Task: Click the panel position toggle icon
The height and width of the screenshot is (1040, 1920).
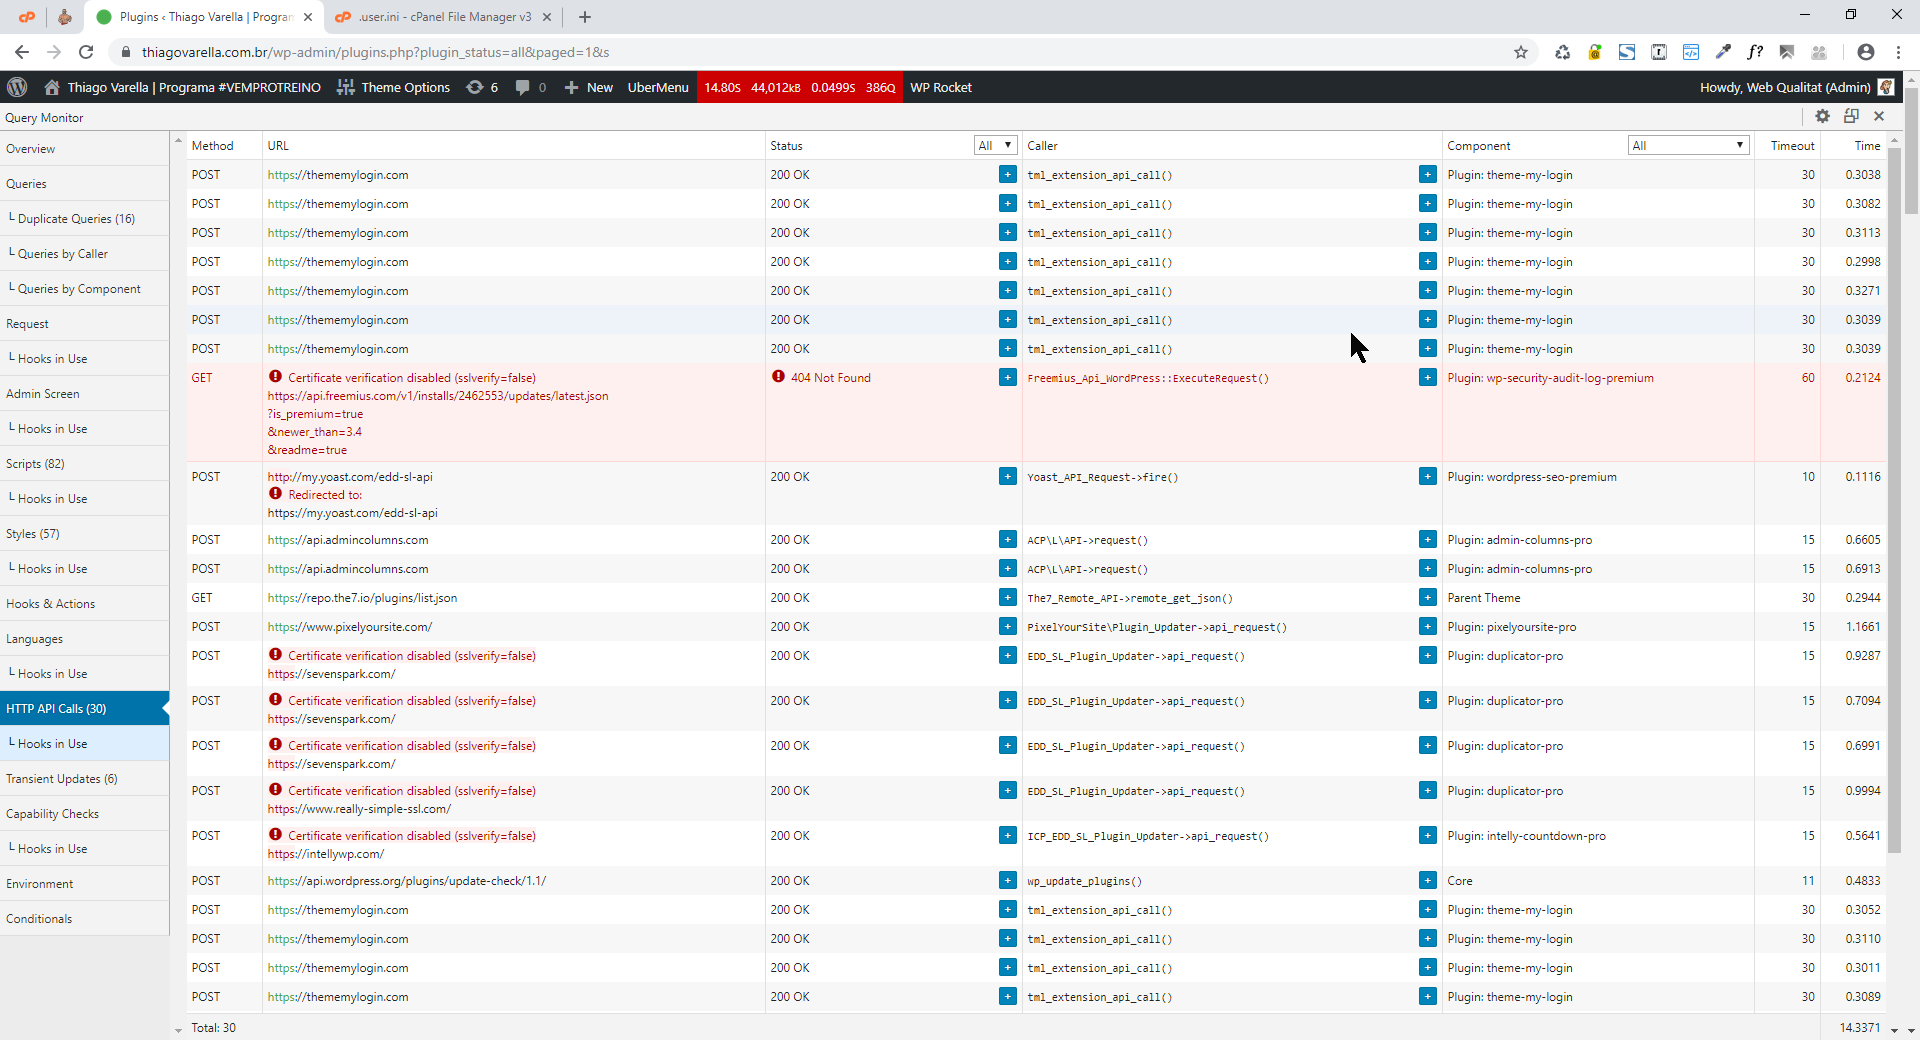Action: [1851, 116]
